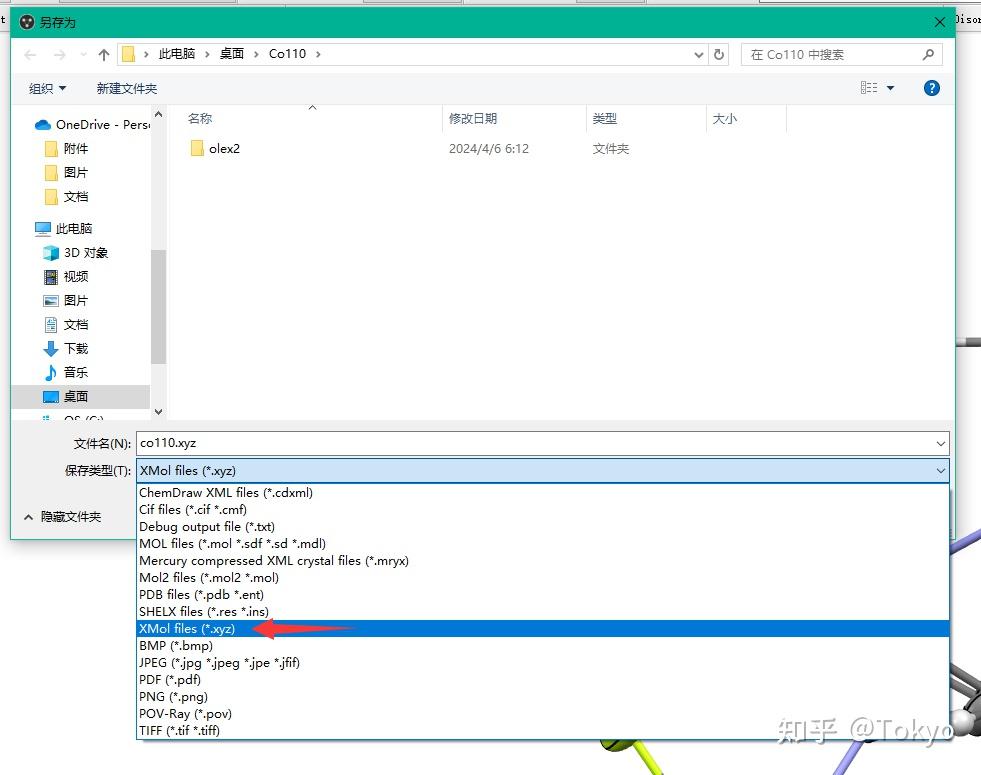Viewport: 981px width, 775px height.
Task: Click 新建文件夹 button
Action: [127, 88]
